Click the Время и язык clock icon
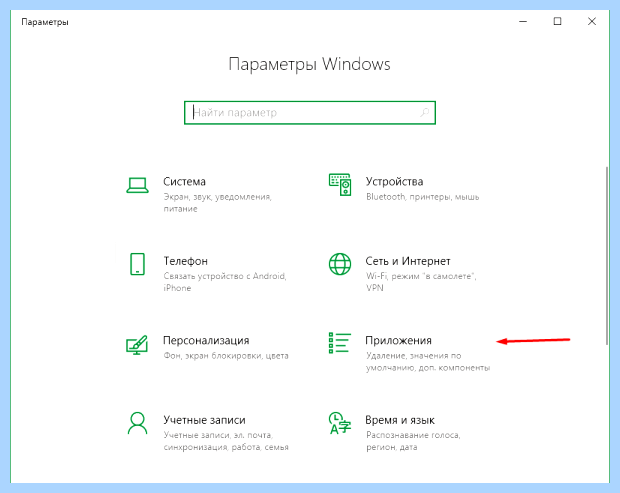 340,423
